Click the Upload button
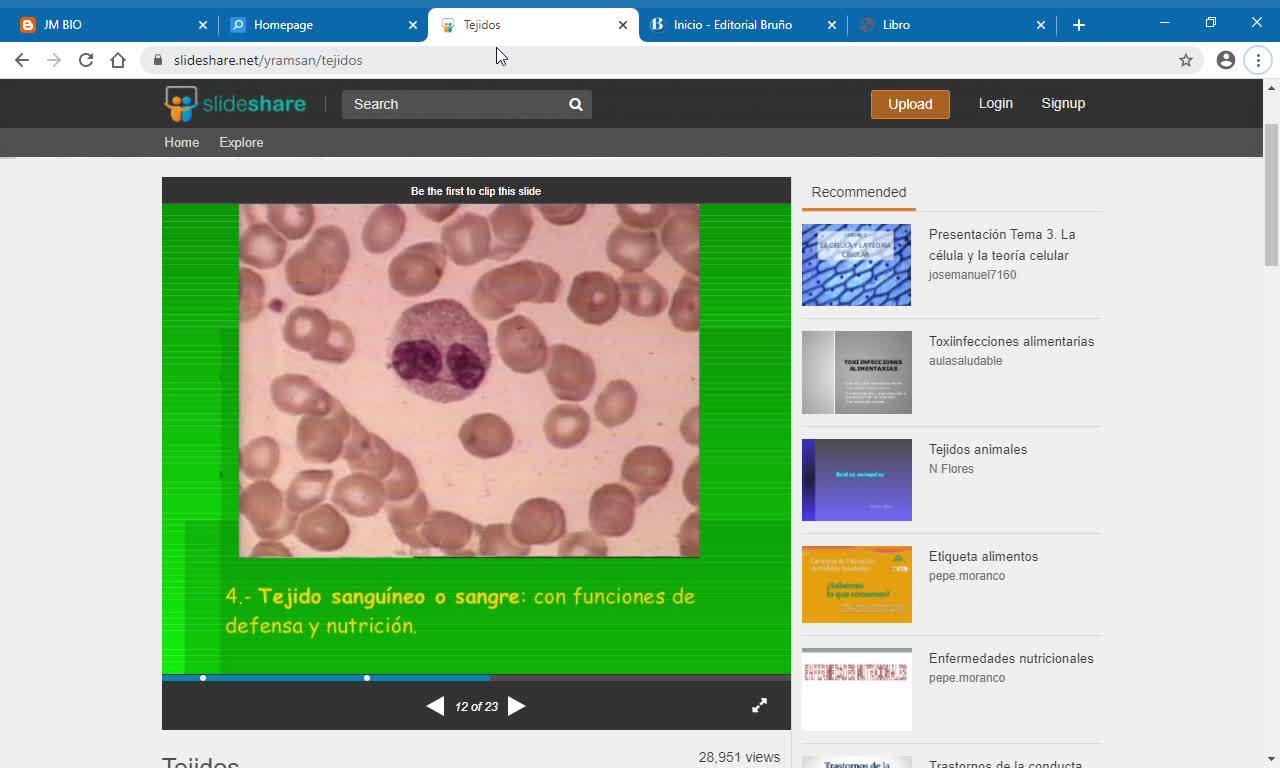Screen dimensions: 1280x768 [910, 104]
